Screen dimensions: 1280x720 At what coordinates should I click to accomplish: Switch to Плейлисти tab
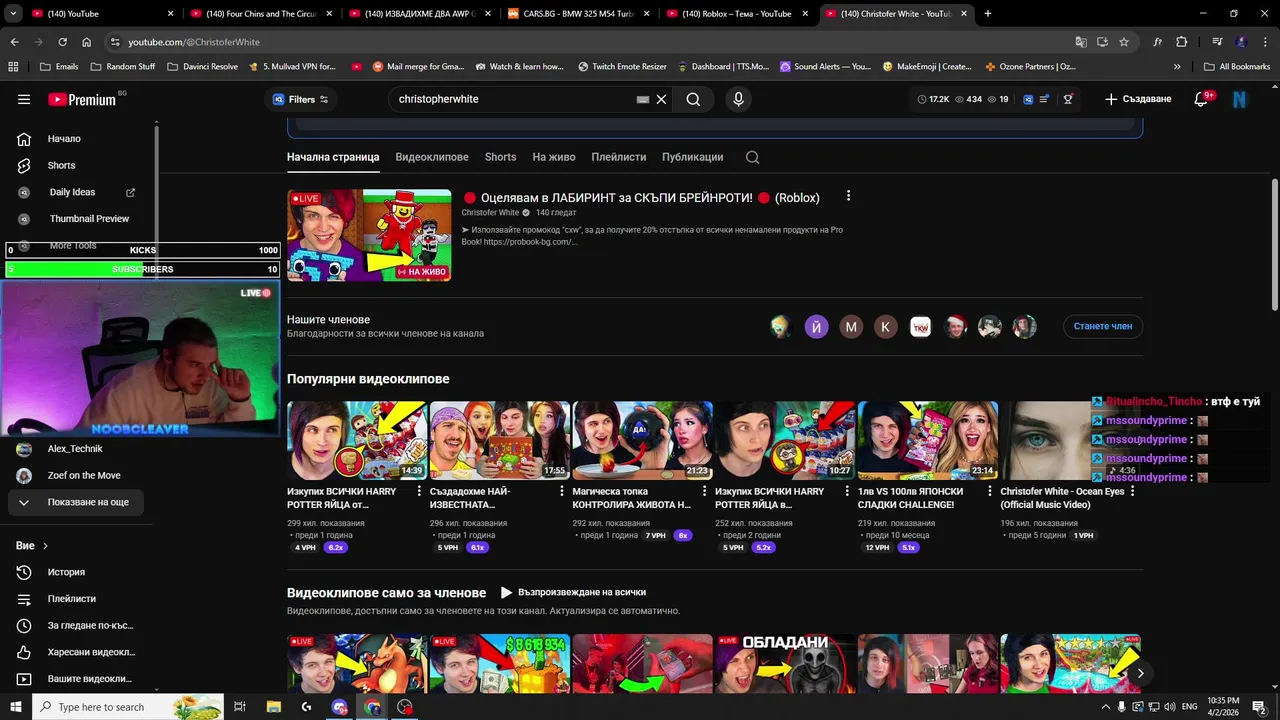(618, 157)
